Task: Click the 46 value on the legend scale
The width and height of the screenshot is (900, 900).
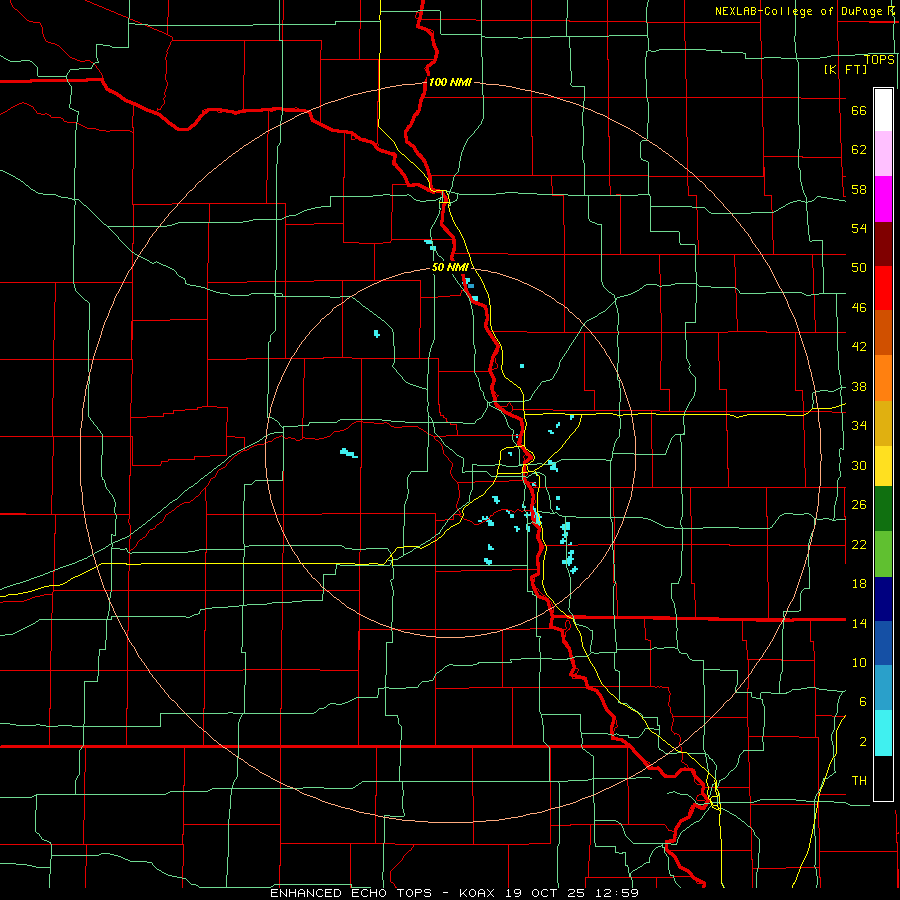Action: (x=859, y=308)
